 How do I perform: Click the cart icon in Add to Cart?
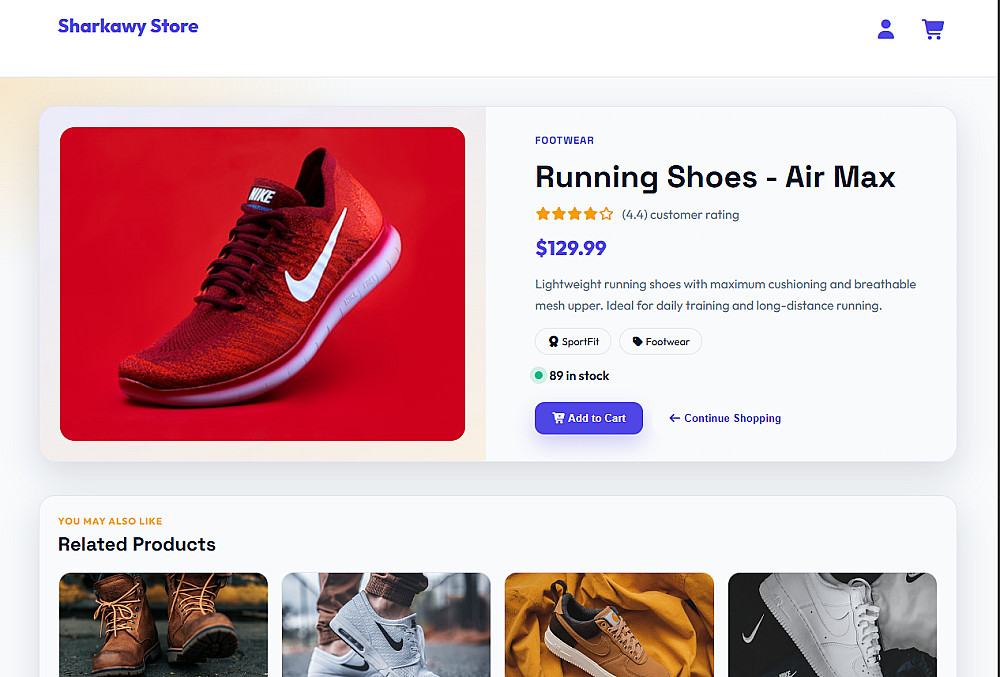558,418
